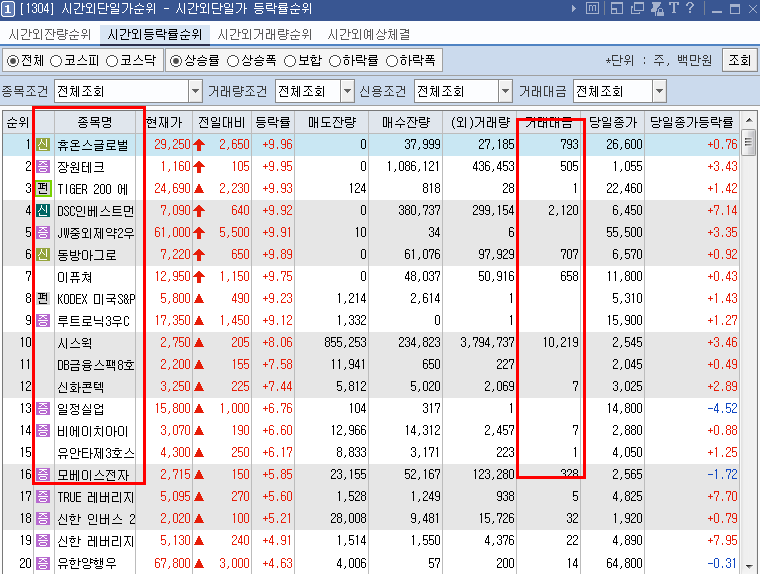The image size is (760, 574).
Task: Click the 신 badge next to DSC인베스트먼
Action: [43, 211]
